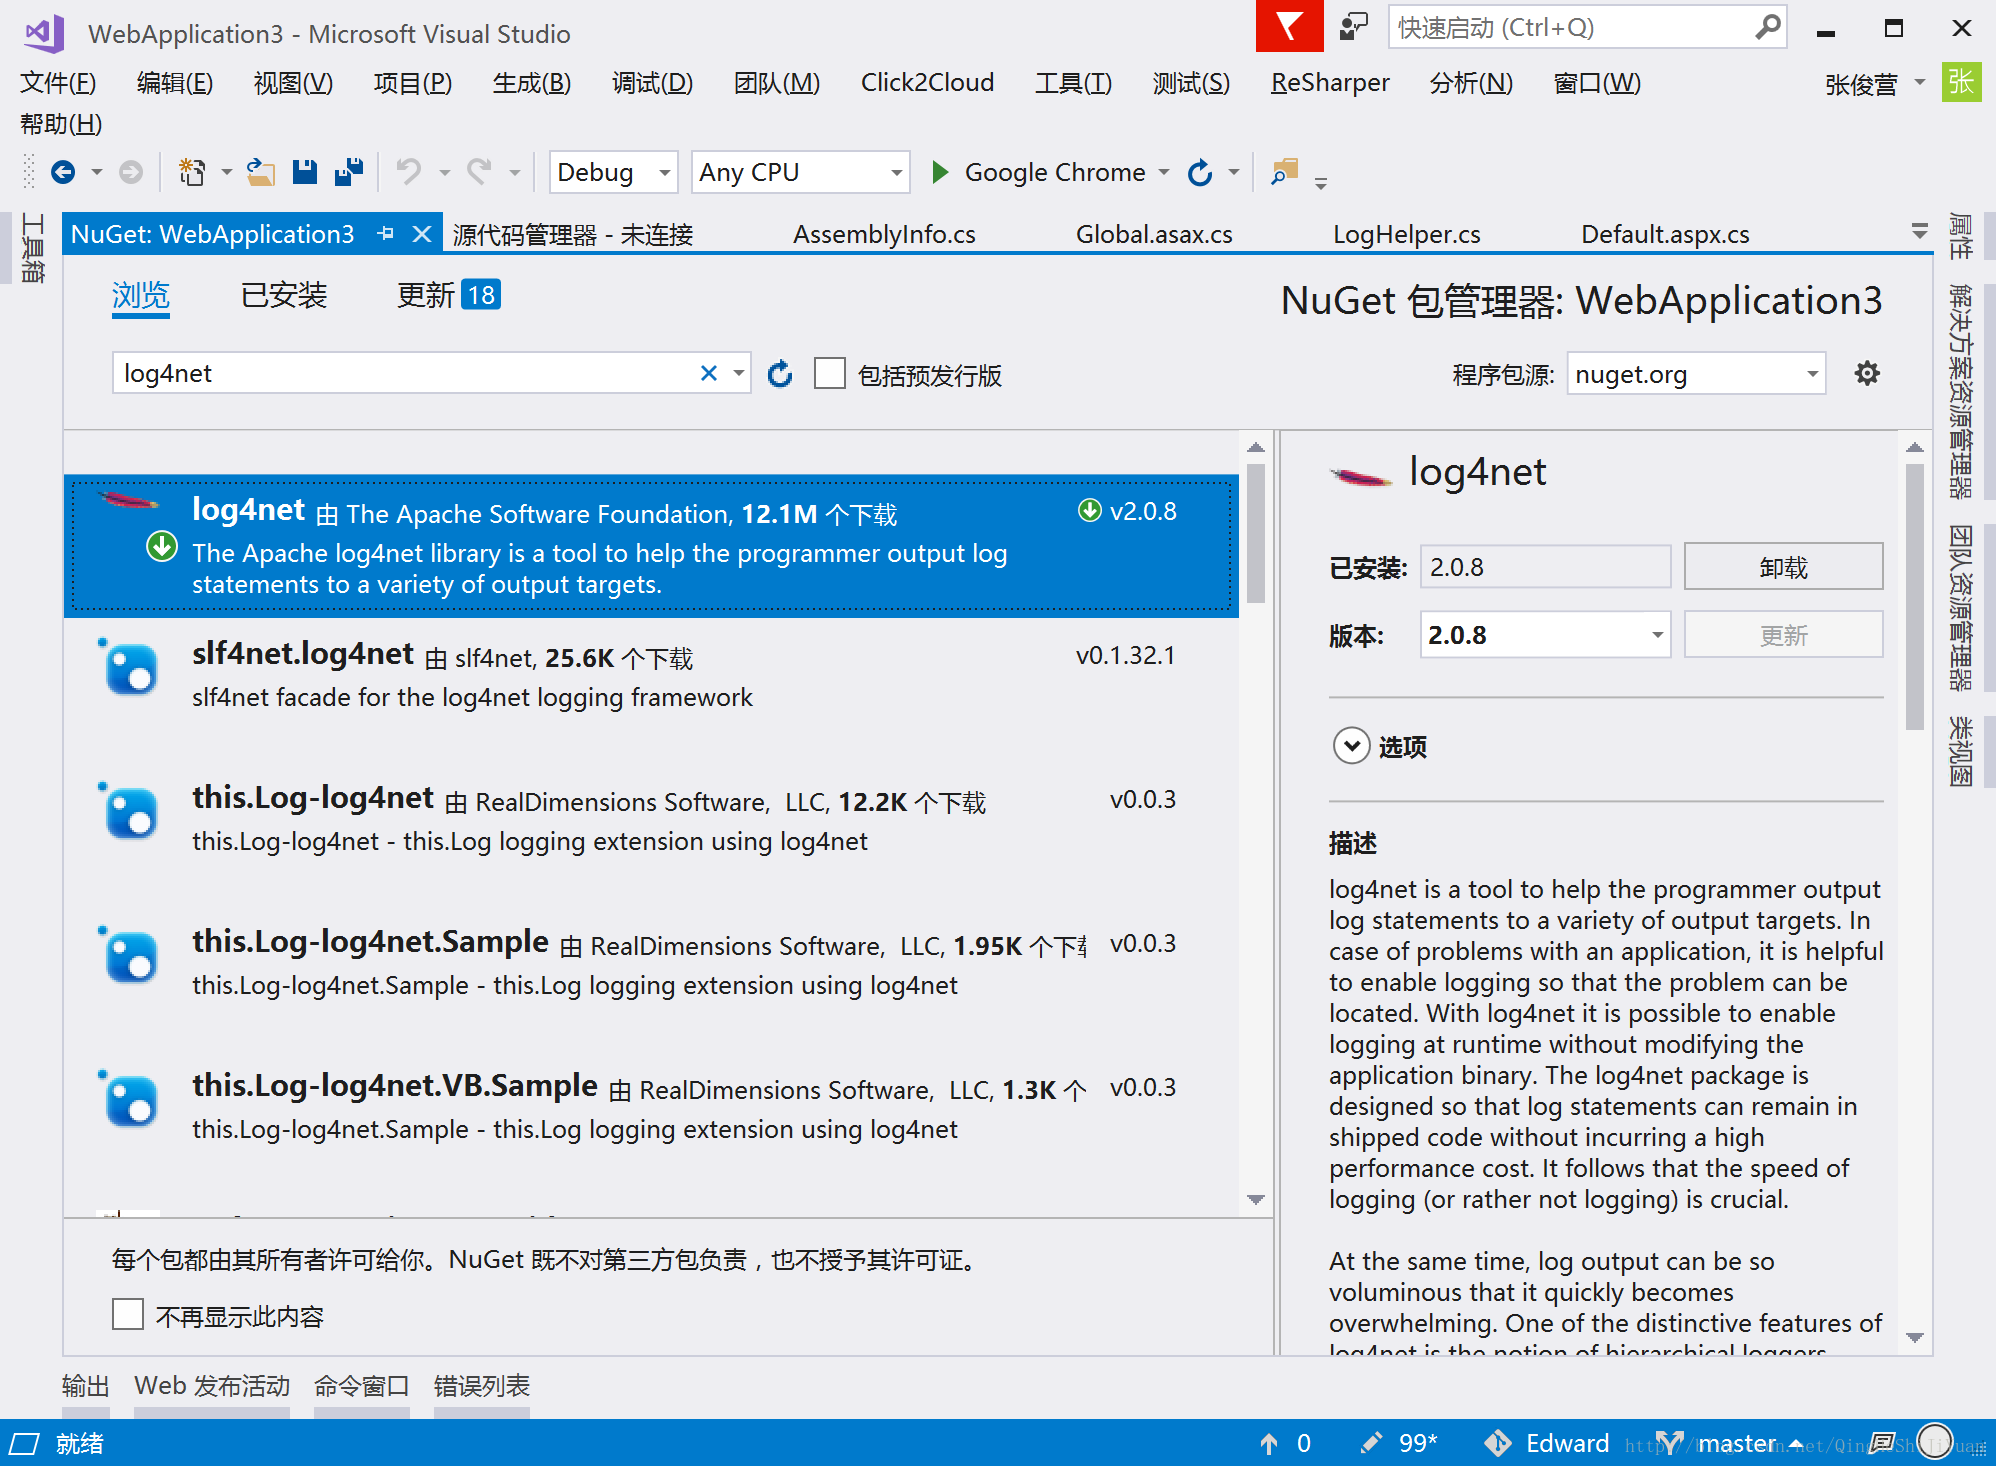
Task: Open the Debug configuration dropdown
Action: [x=613, y=172]
